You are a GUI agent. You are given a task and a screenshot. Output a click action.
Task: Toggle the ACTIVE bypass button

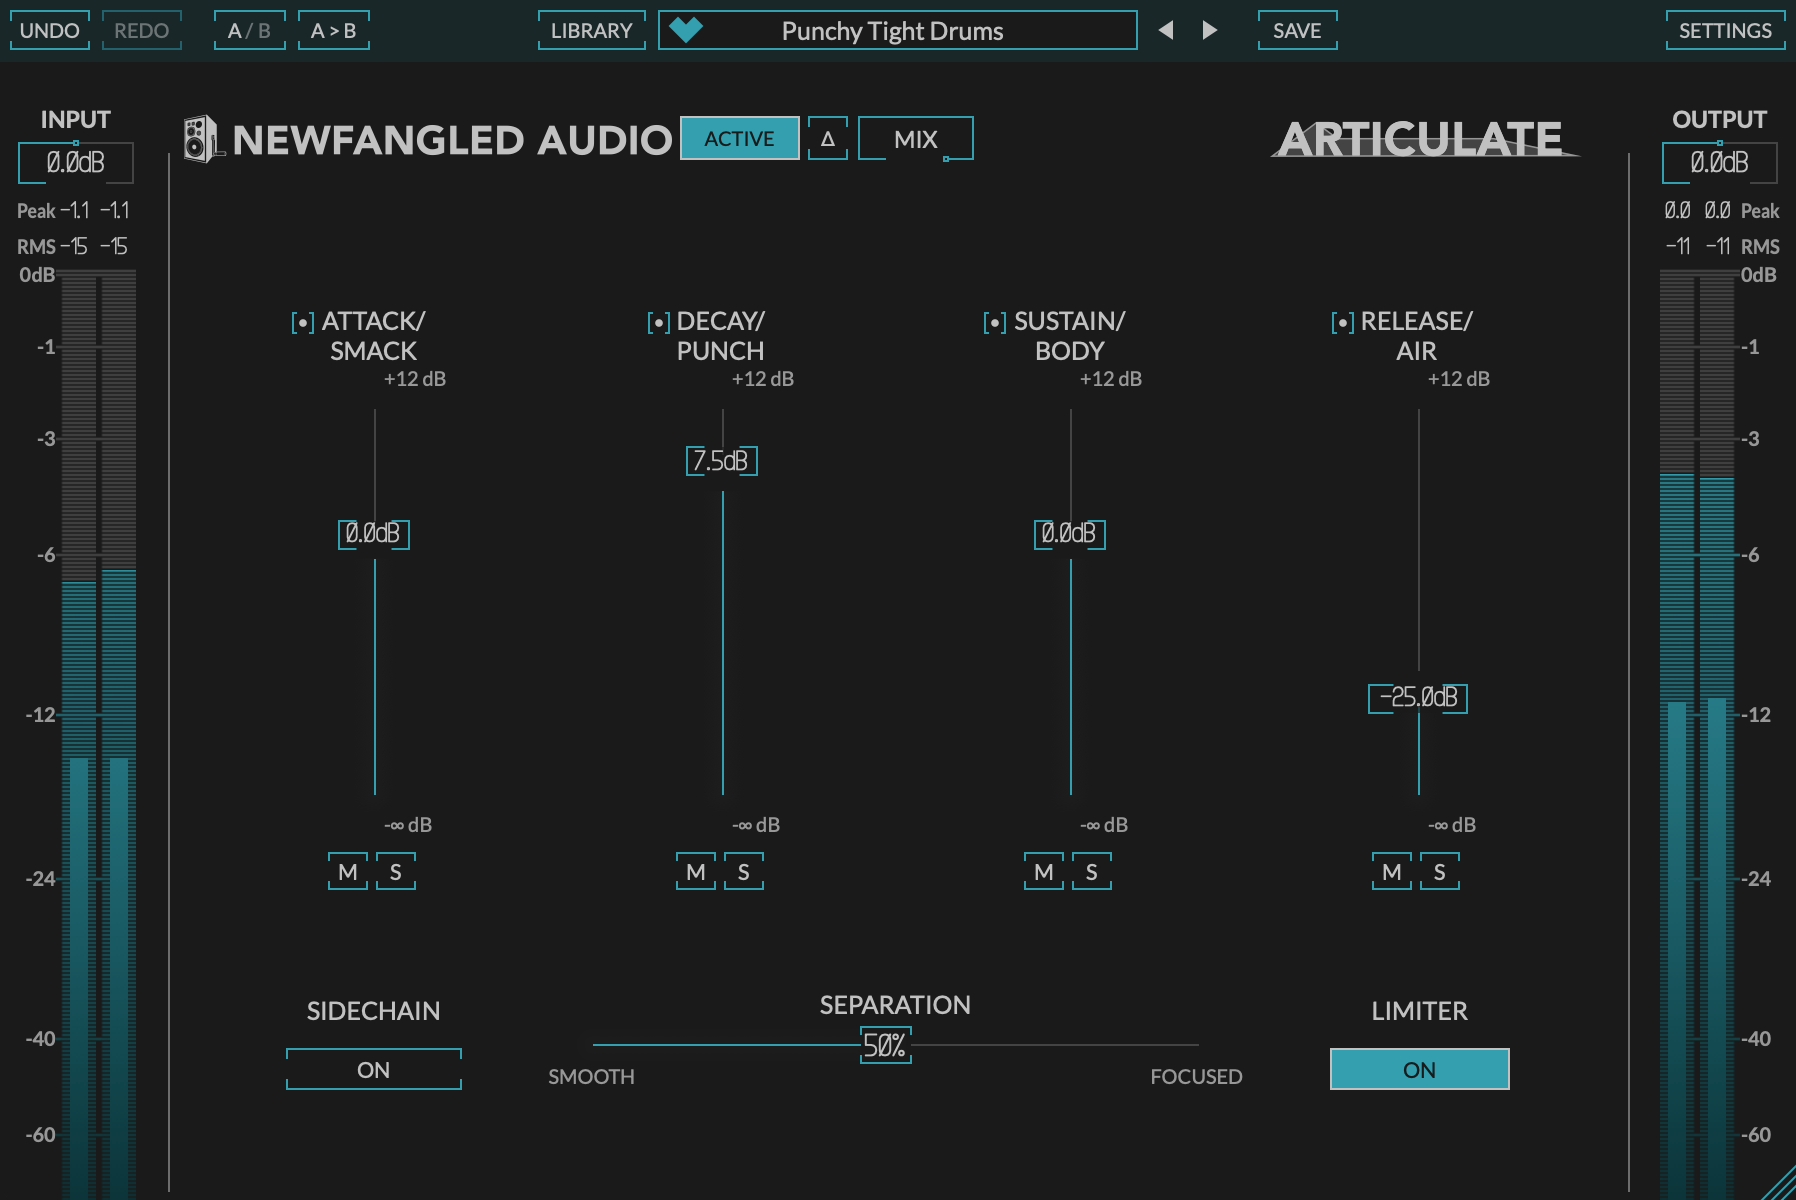(740, 138)
